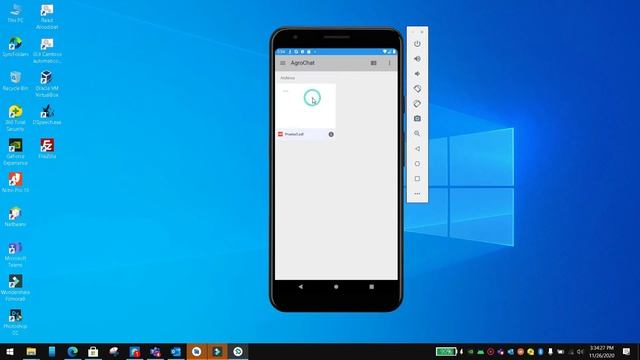Screen dimensions: 640x360
Task: Select Photoshop CC desktop icon
Action: pos(16,322)
